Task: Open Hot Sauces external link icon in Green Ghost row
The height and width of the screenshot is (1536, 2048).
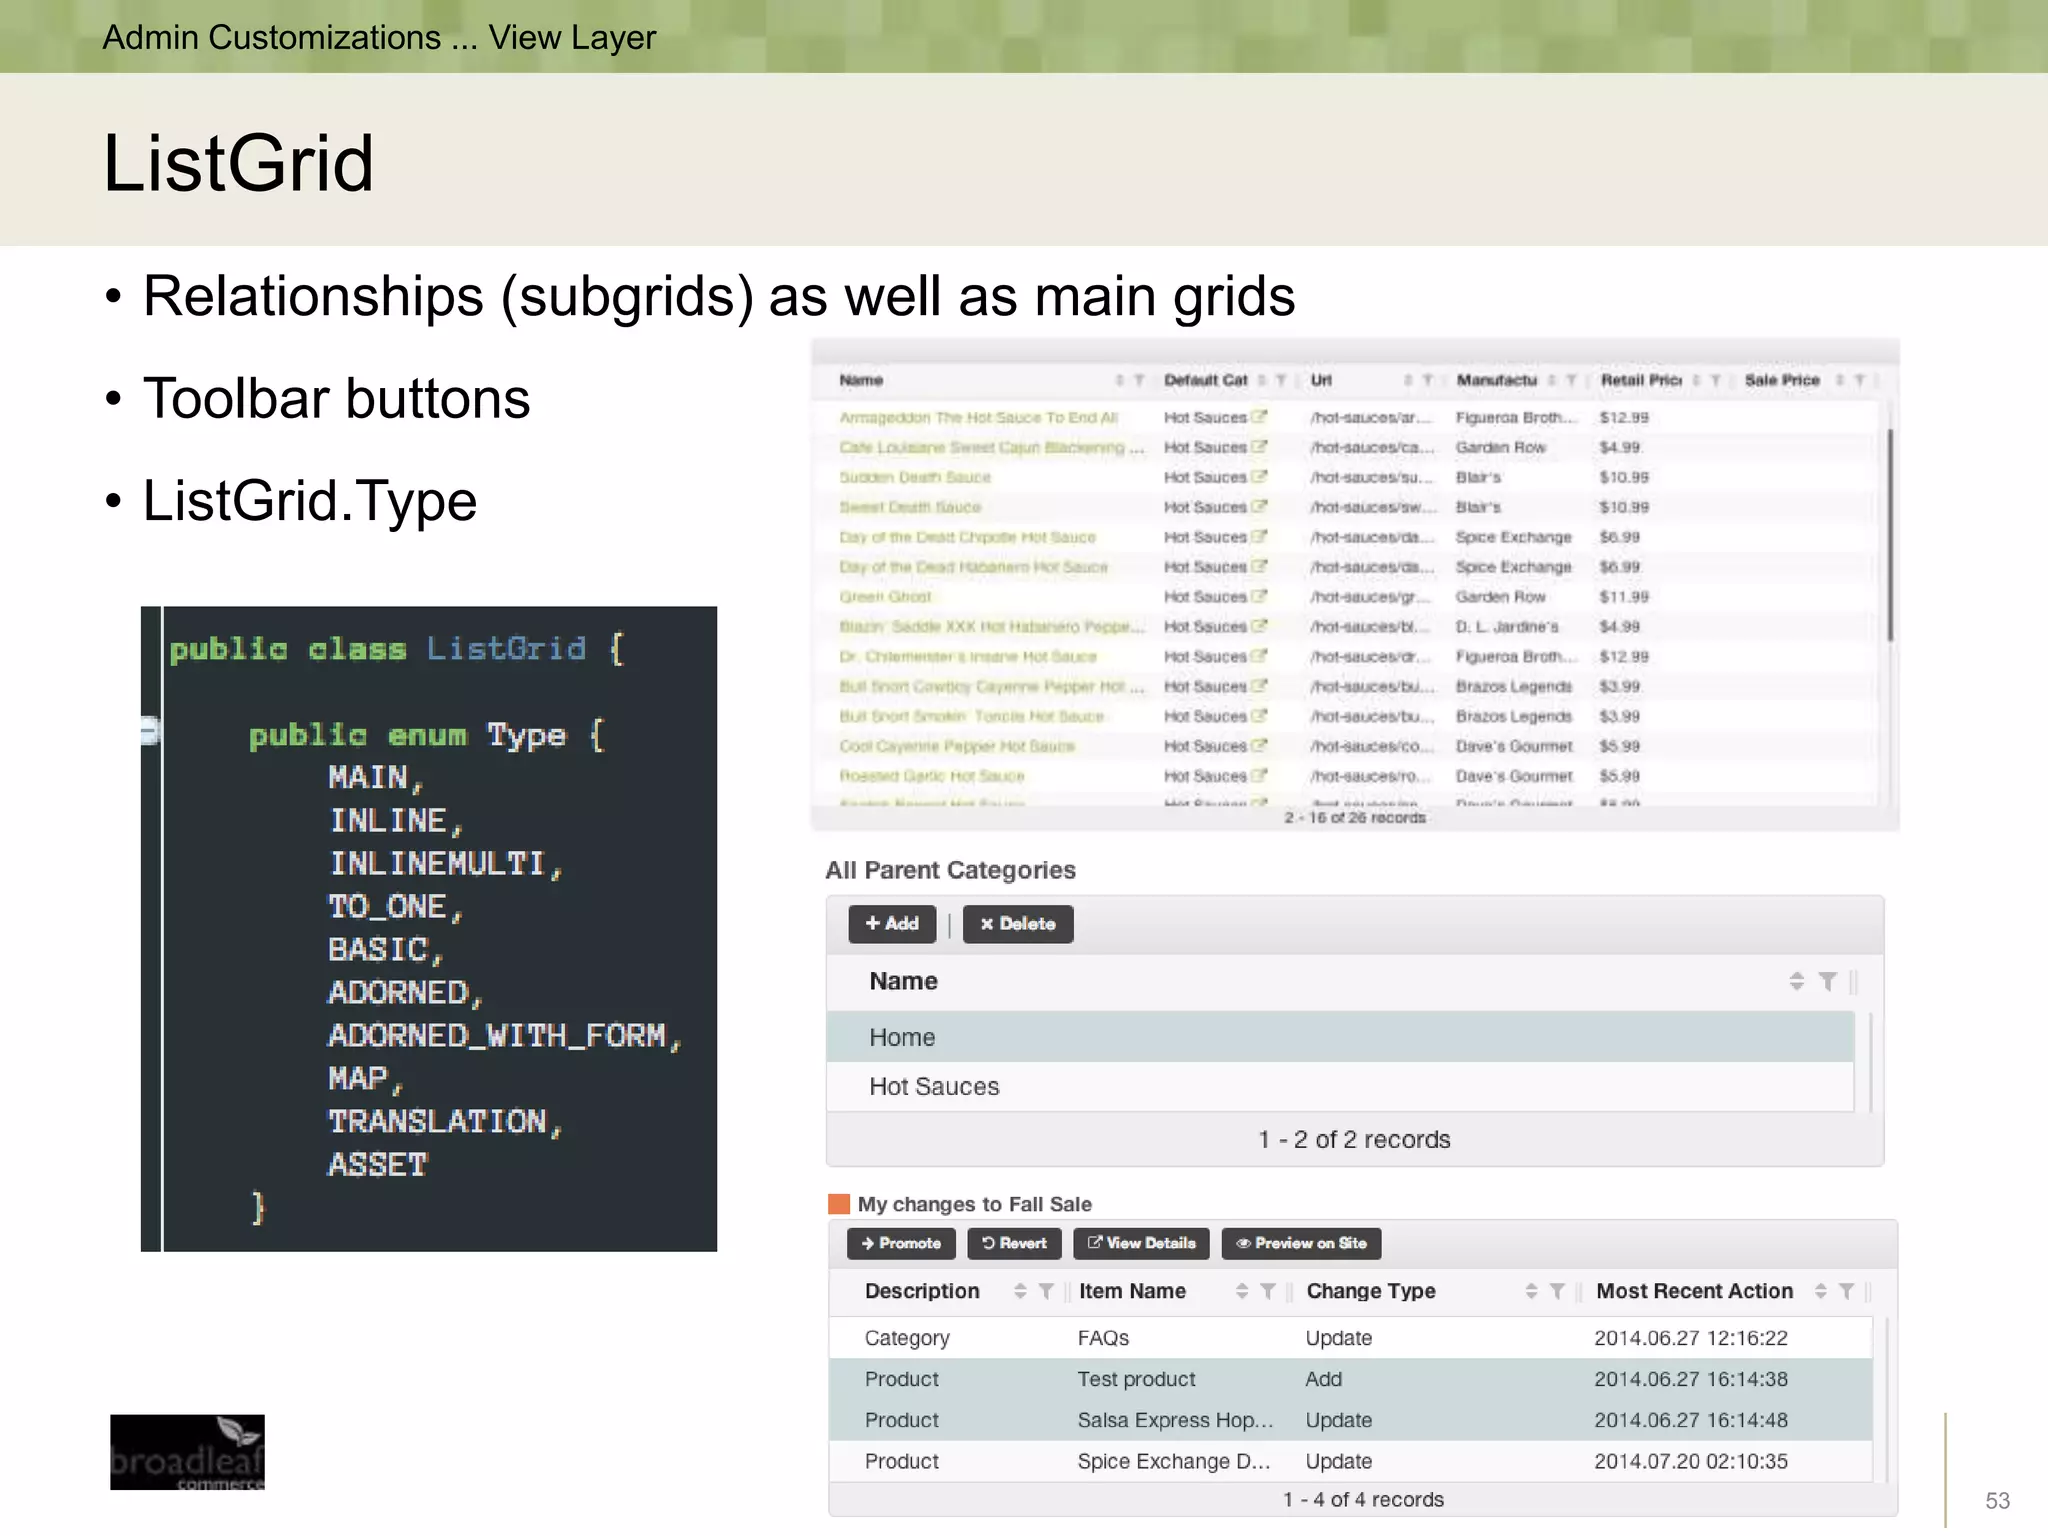Action: click(1259, 596)
